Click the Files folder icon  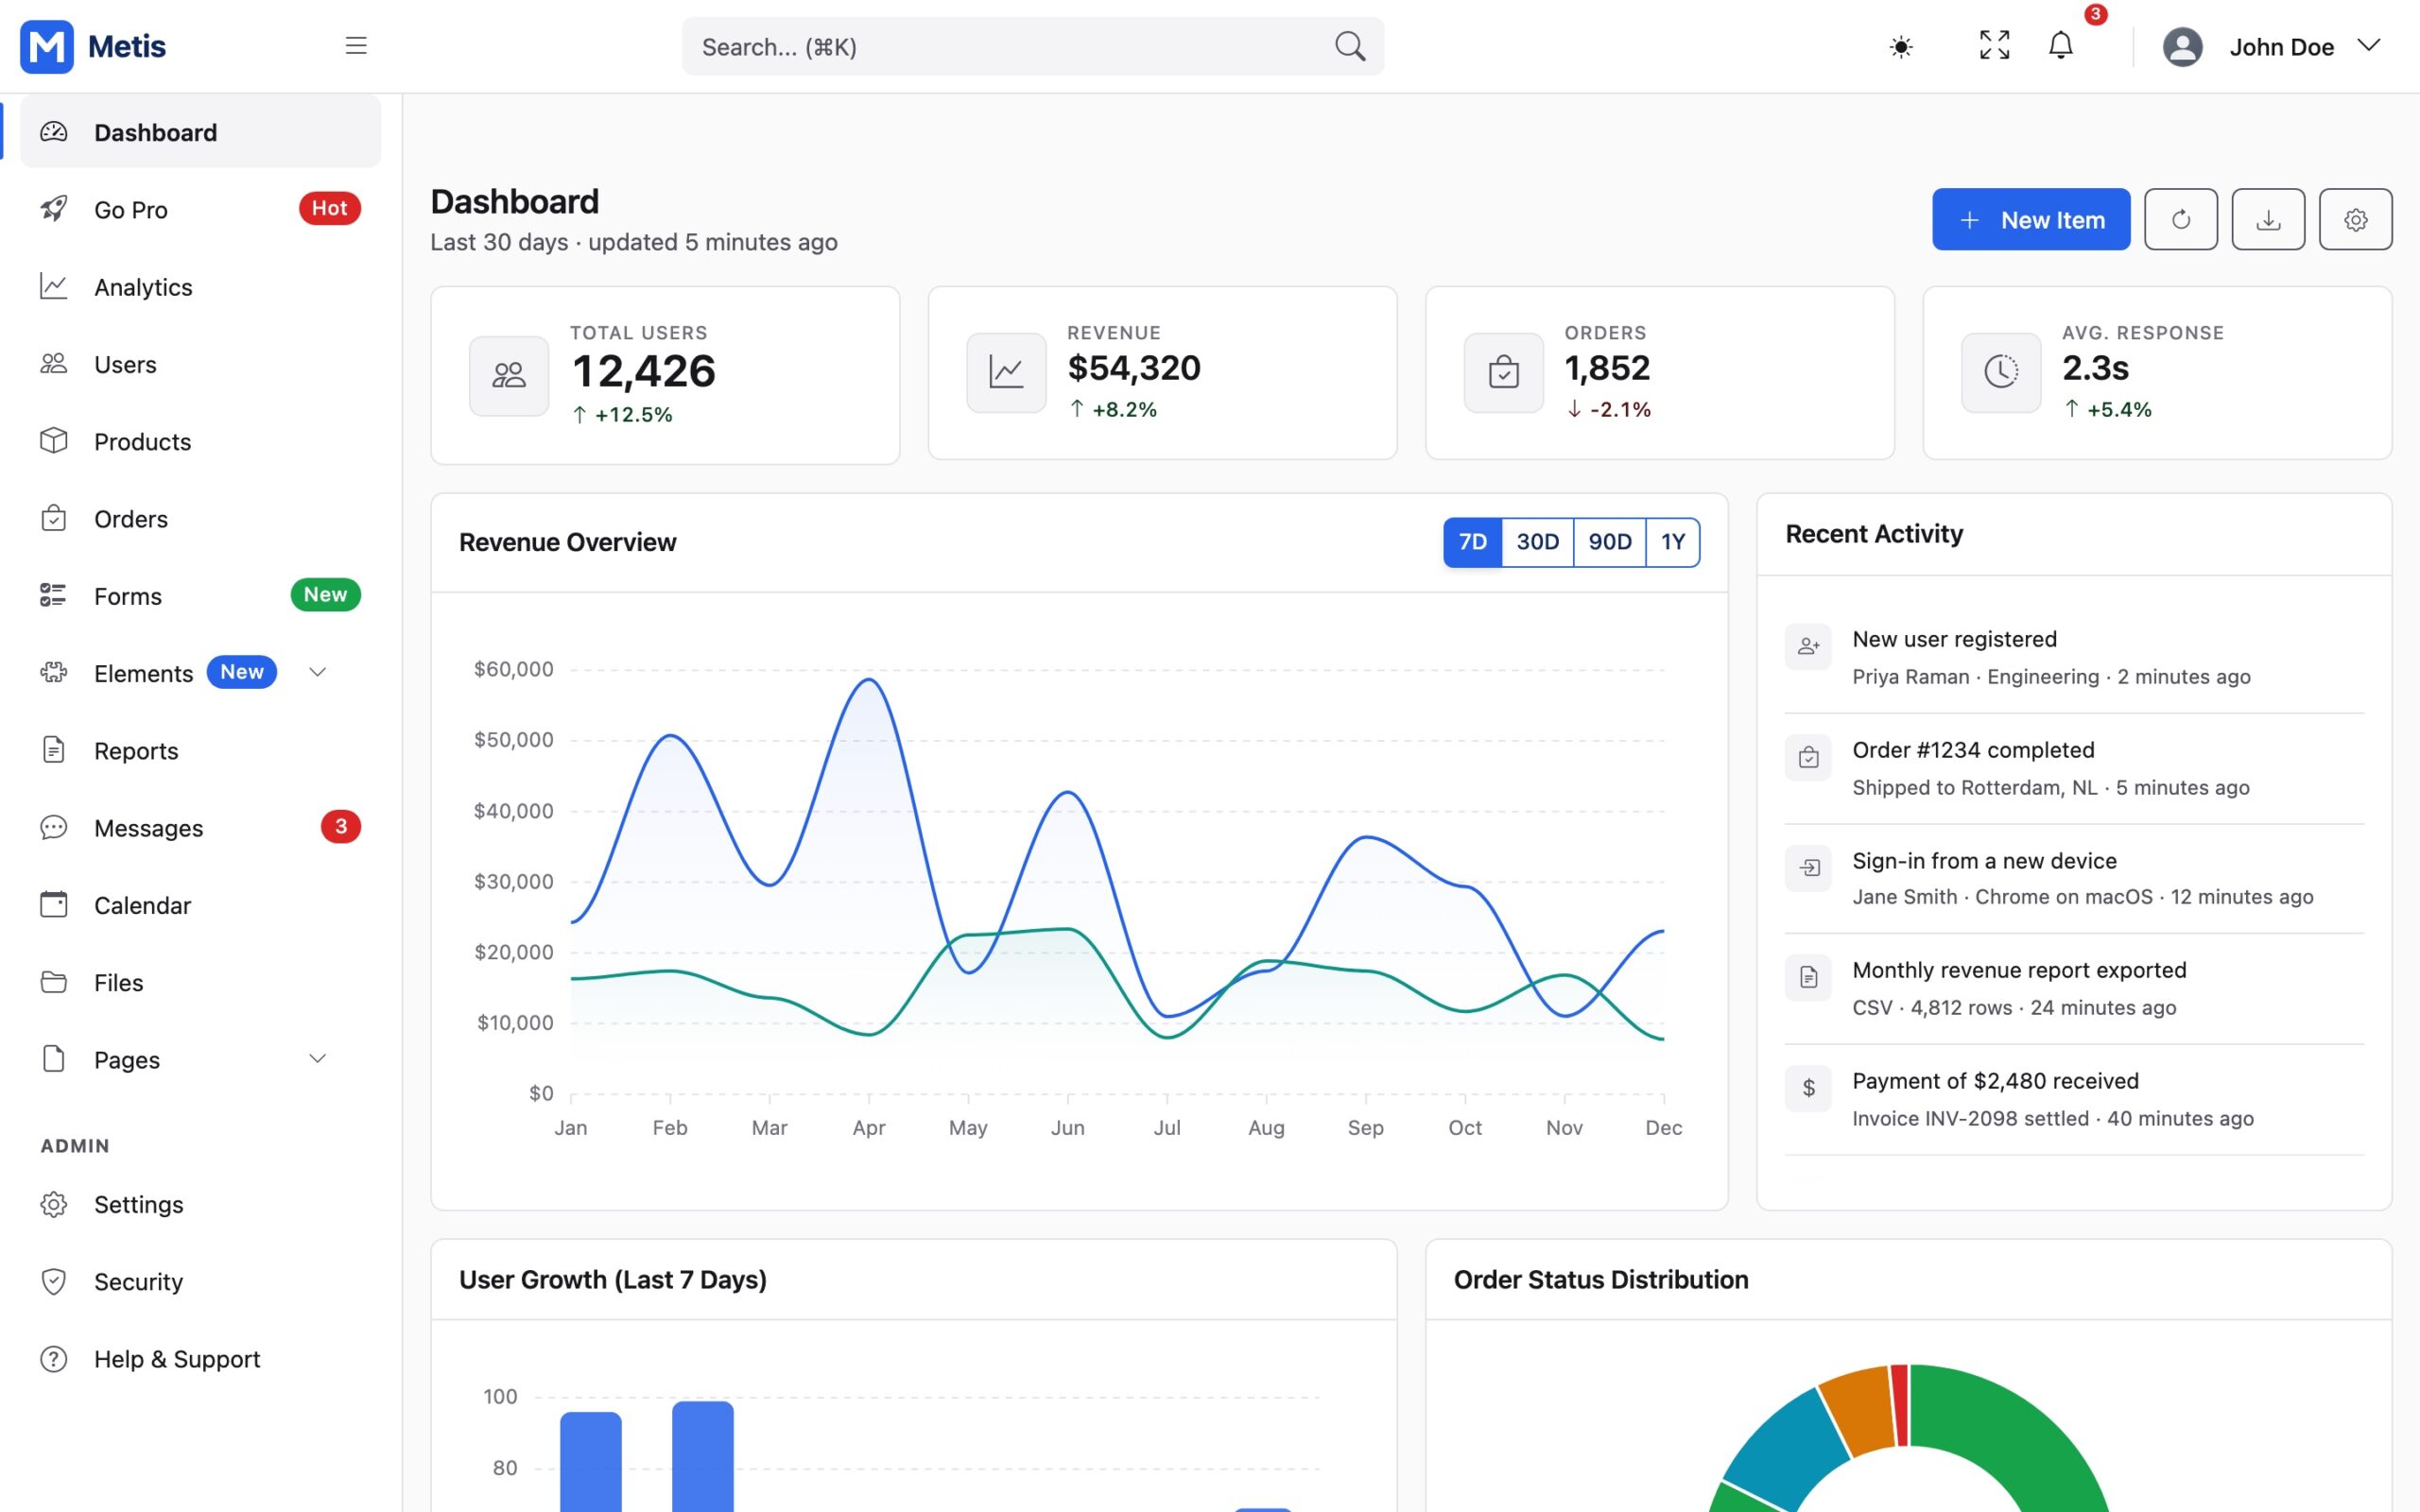[53, 982]
